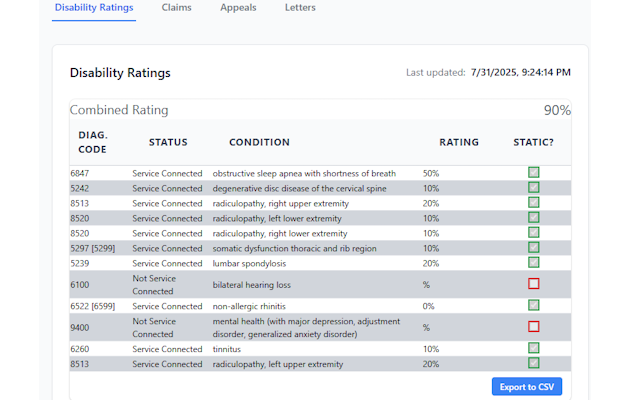Click the CONDITION column header

260,142
